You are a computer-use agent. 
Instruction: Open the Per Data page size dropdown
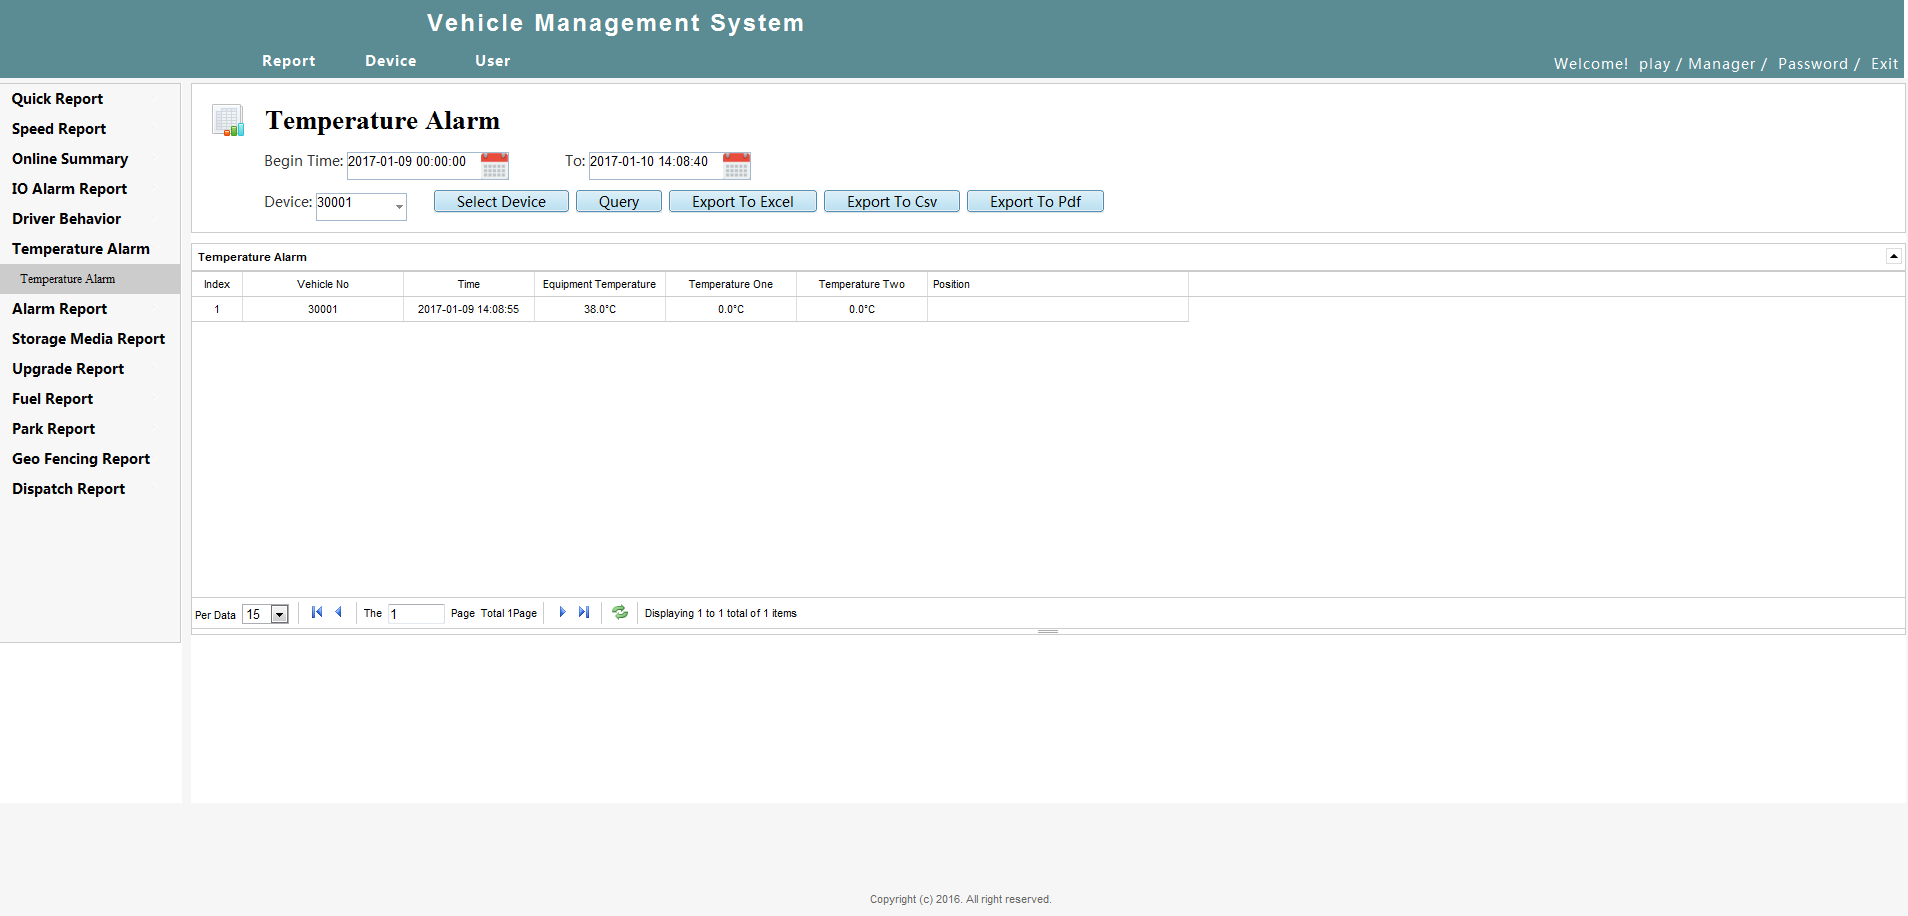(x=280, y=614)
